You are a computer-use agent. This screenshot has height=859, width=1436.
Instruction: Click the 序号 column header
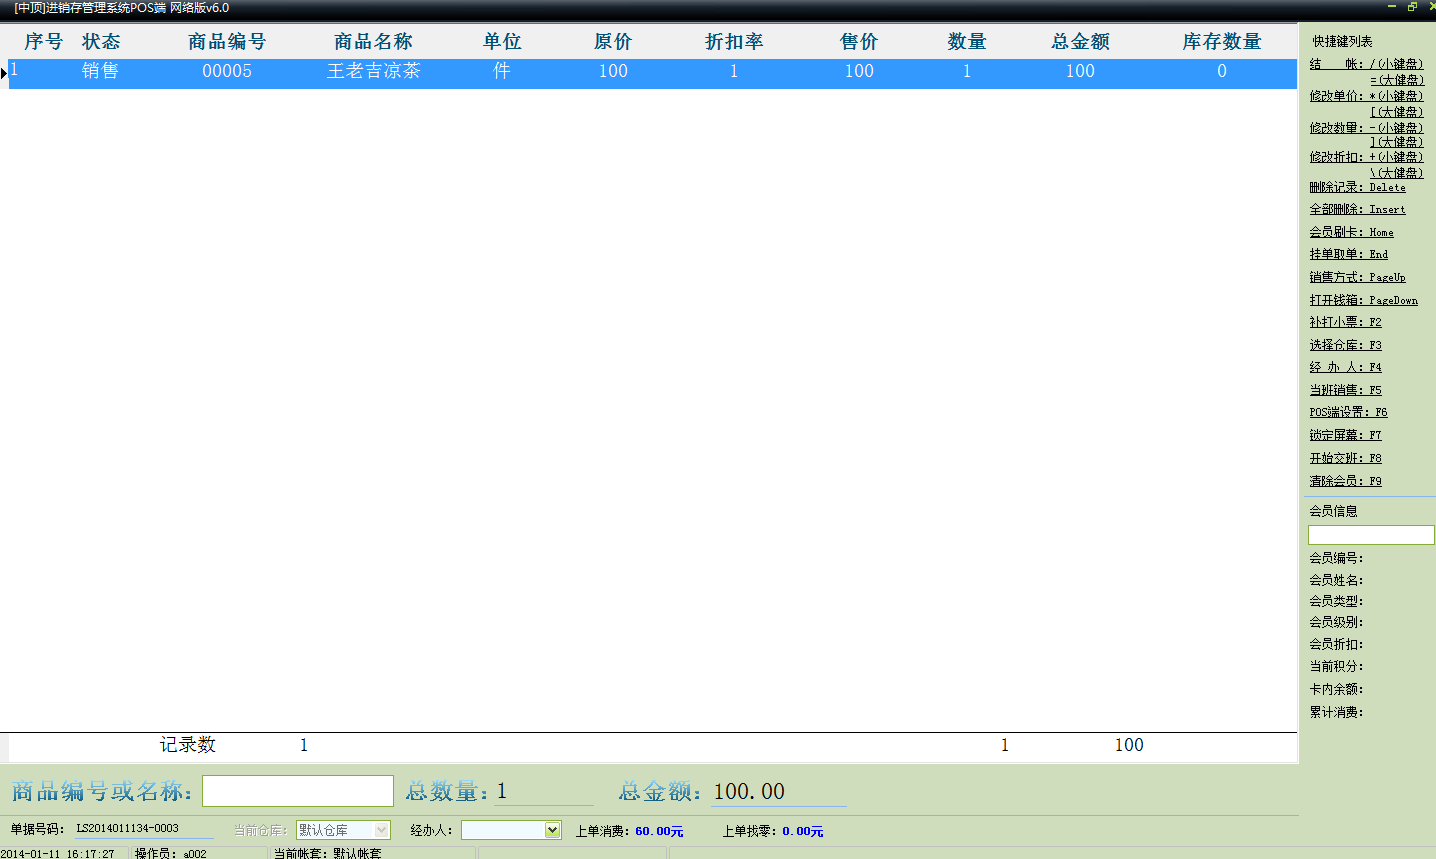[43, 42]
